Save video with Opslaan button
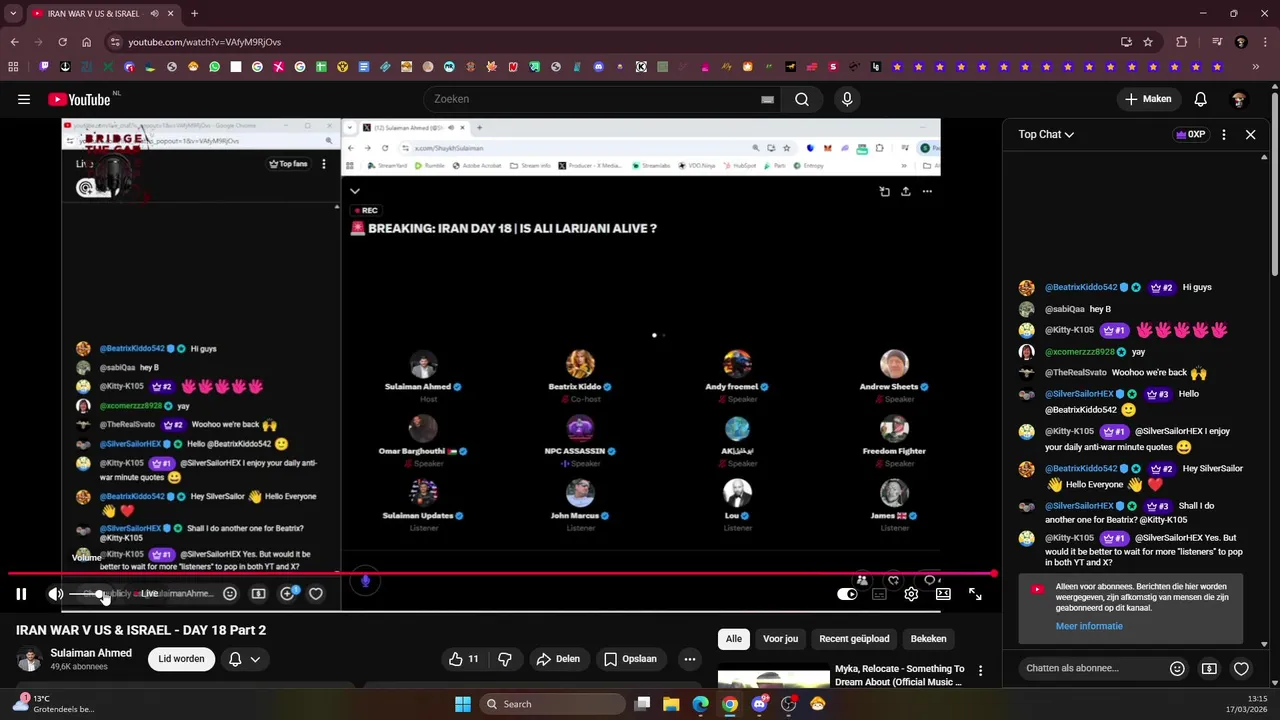This screenshot has width=1280, height=720. coord(630,659)
